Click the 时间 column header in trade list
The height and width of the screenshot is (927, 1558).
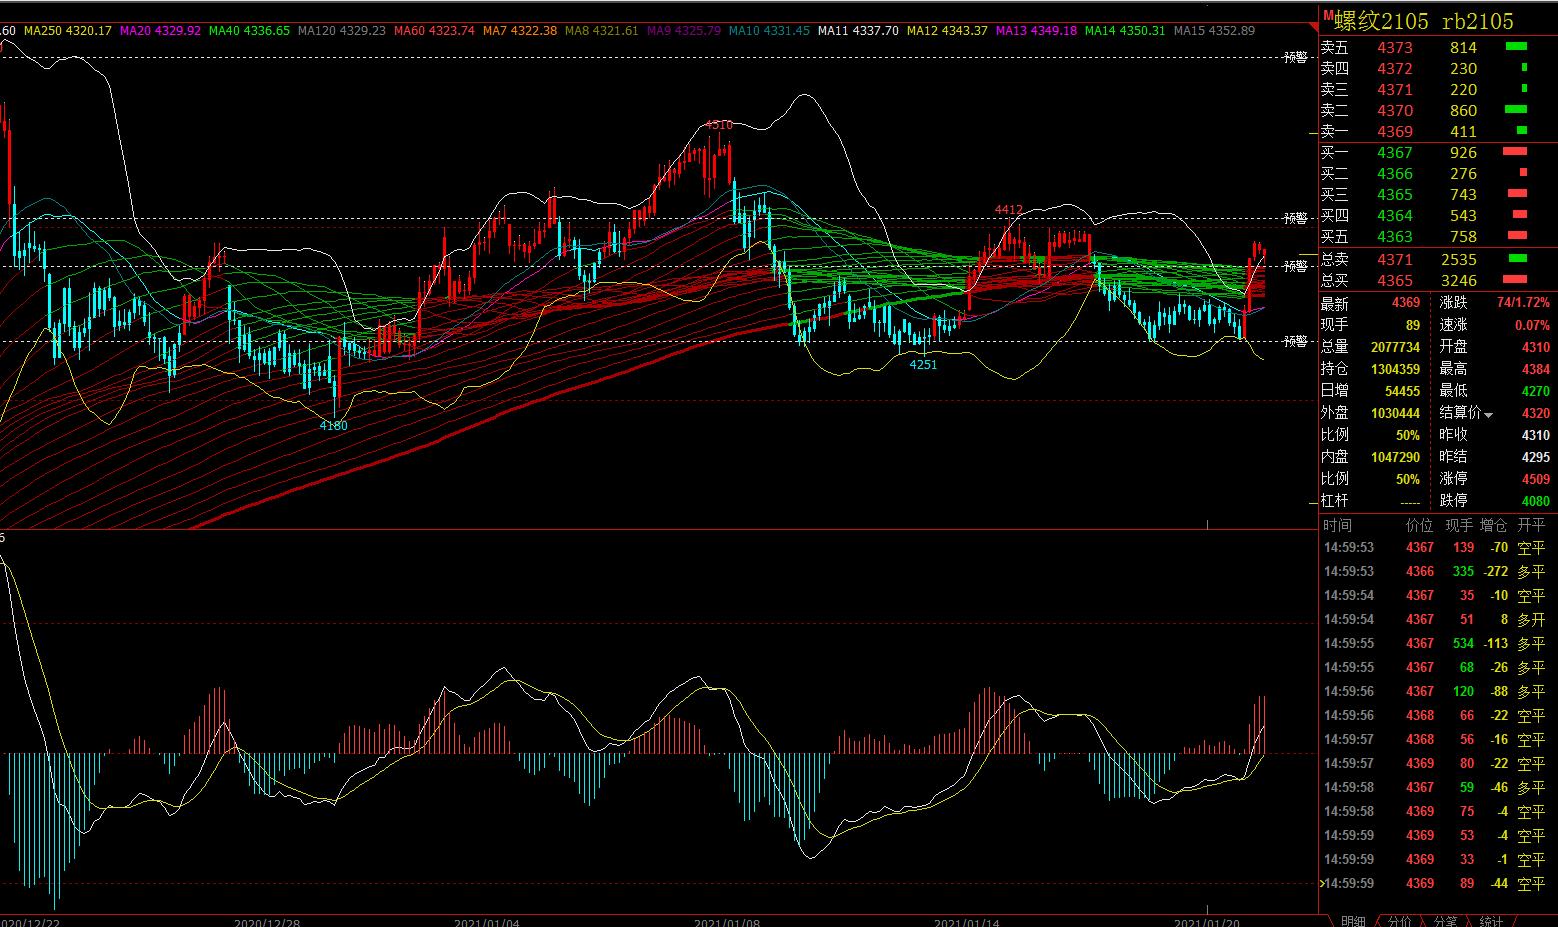(x=1337, y=525)
